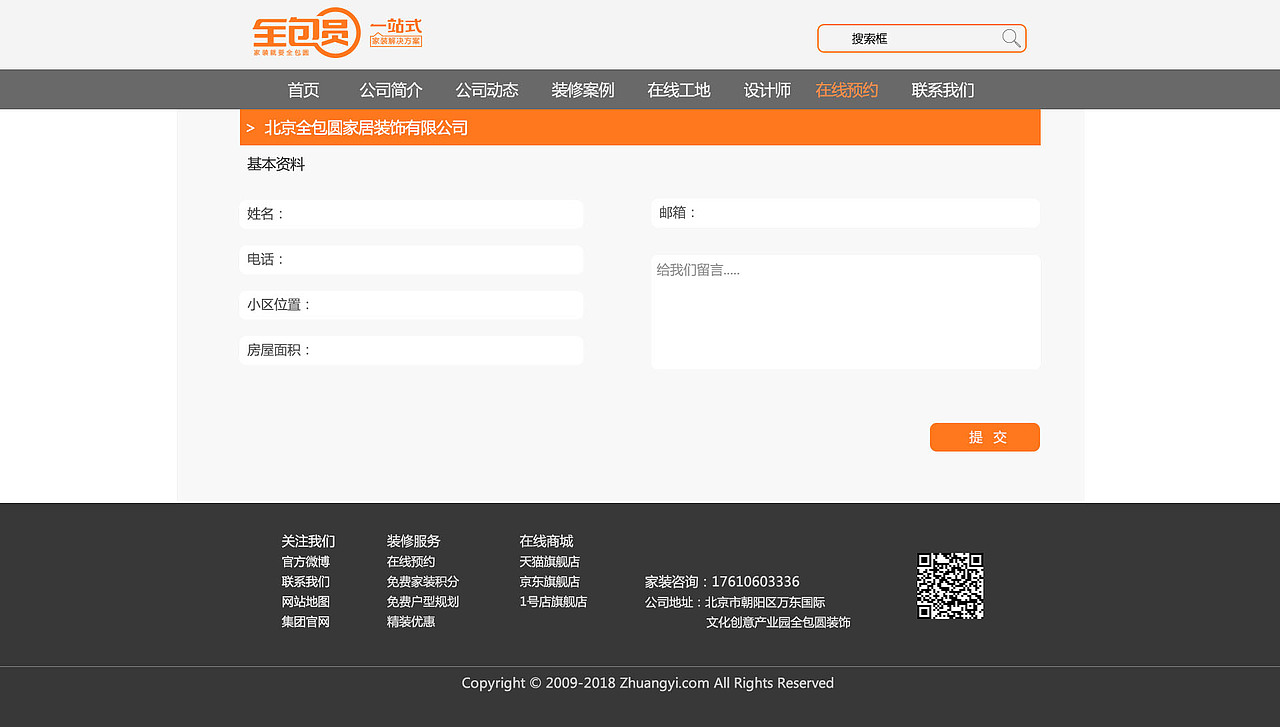Select the 小区位置 input field

click(411, 305)
